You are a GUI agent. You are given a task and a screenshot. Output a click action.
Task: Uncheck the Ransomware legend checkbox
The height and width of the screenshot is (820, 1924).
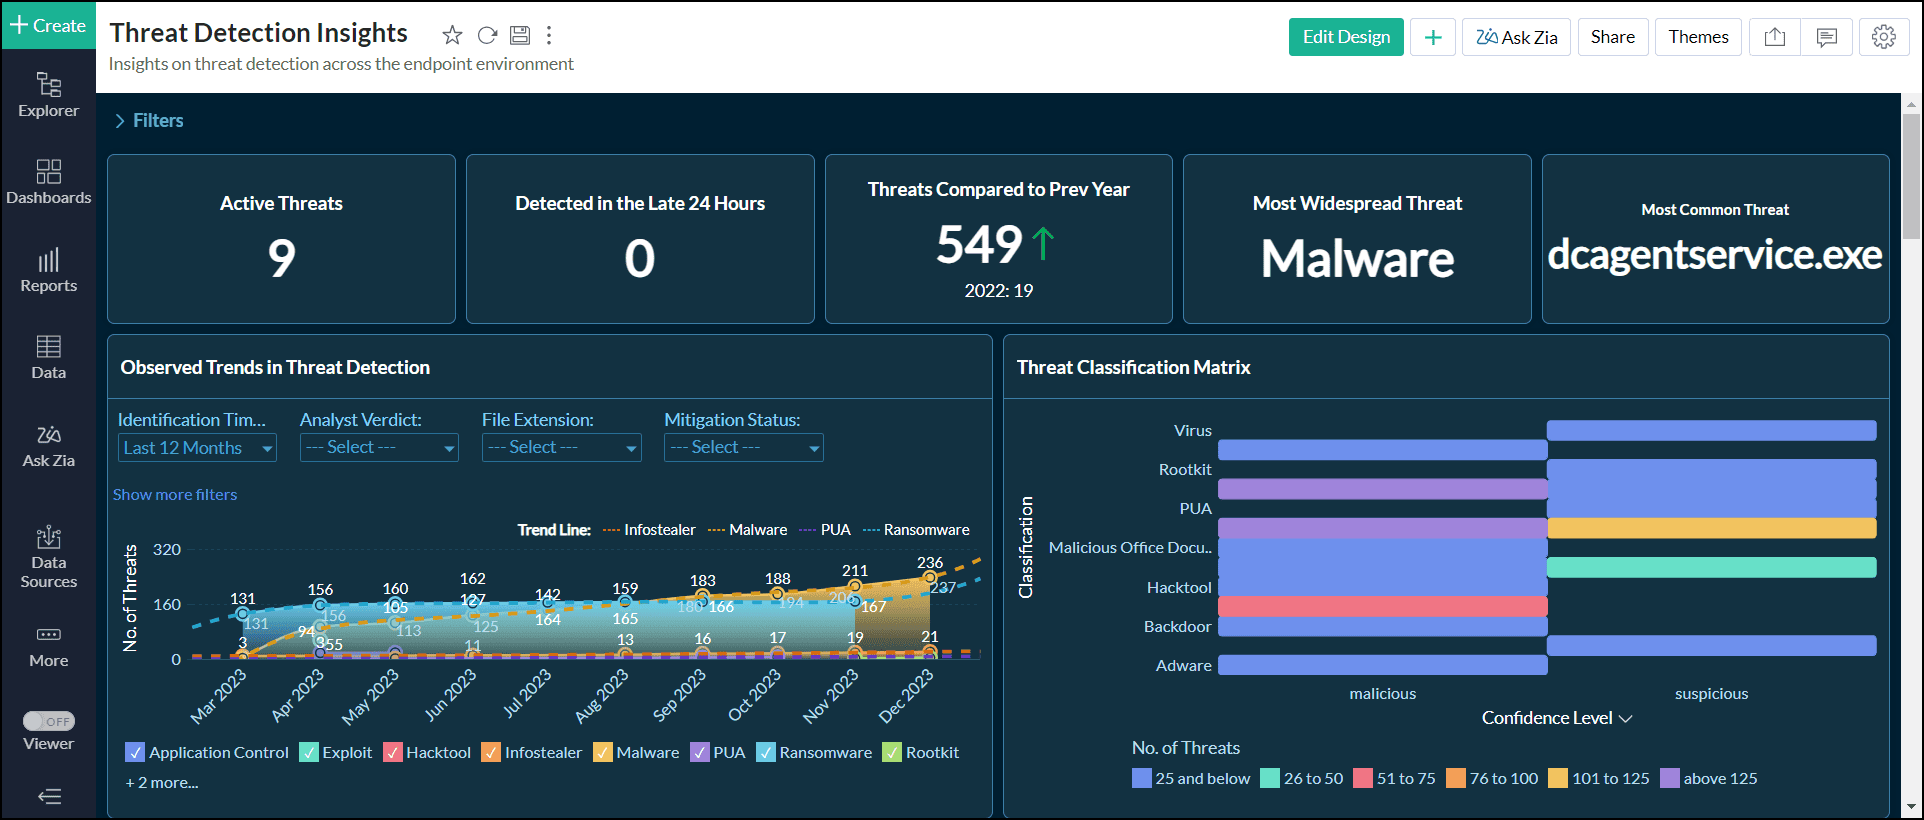[766, 752]
